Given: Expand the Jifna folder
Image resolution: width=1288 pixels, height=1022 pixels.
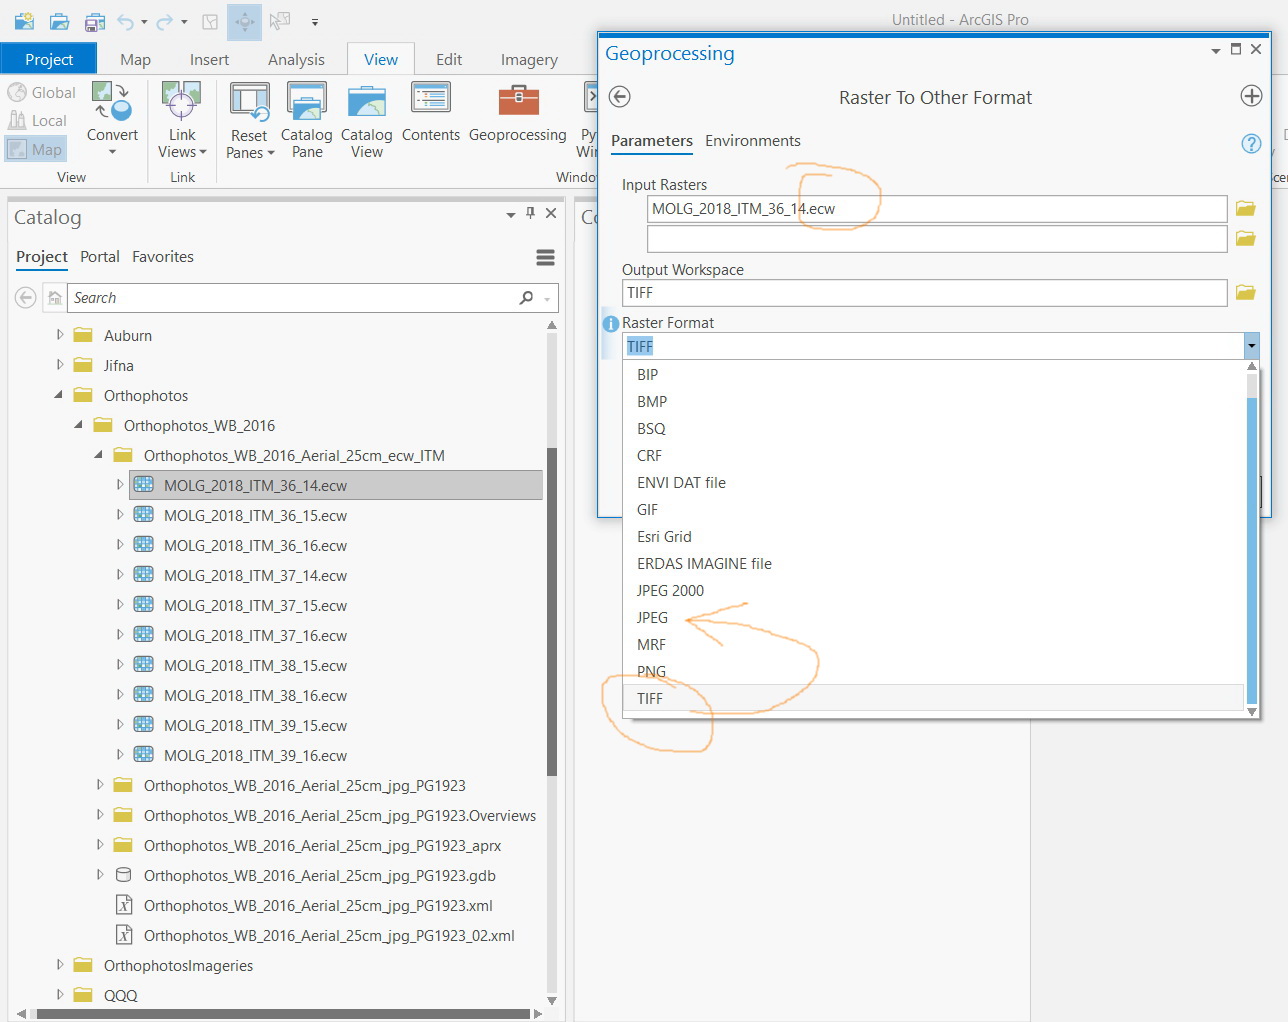Looking at the screenshot, I should [x=60, y=365].
